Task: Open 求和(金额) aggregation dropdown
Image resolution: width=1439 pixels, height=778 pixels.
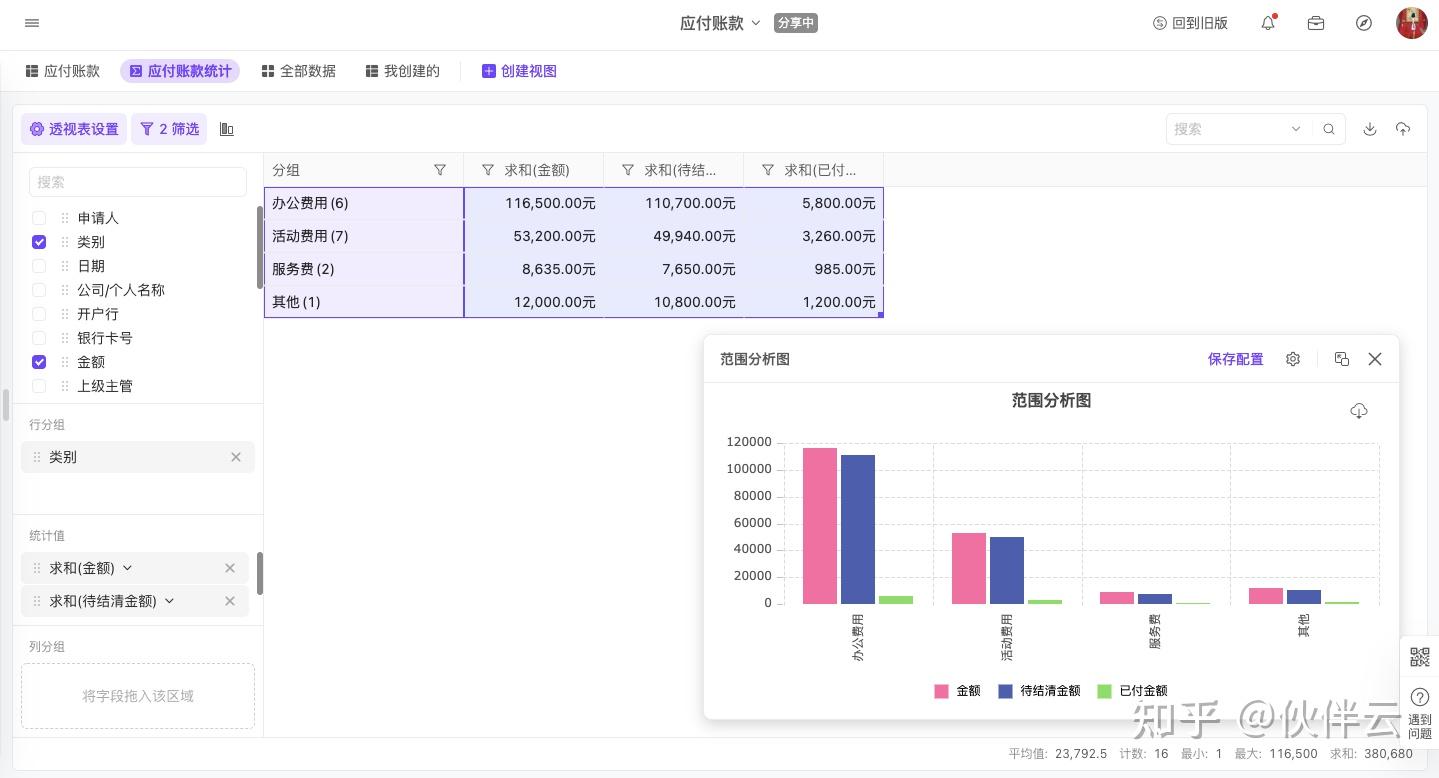Action: click(127, 568)
